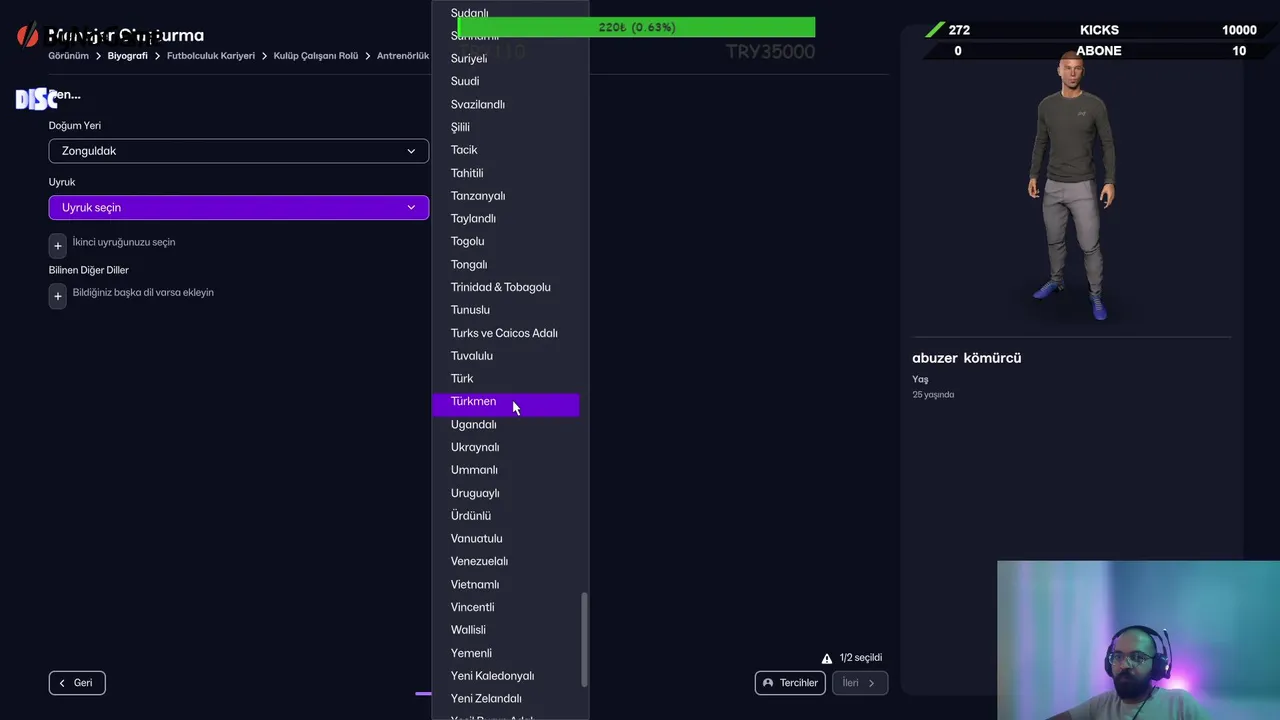Click the İleri next button

(x=860, y=683)
